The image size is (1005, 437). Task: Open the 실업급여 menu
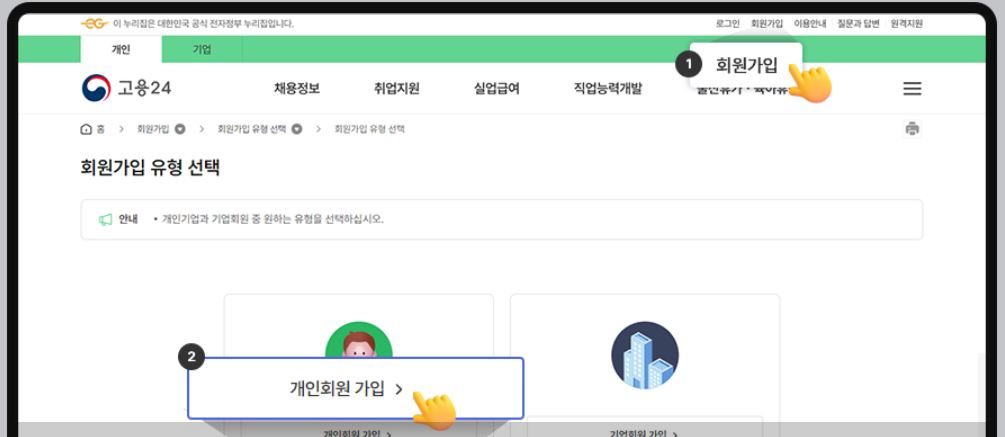point(497,89)
